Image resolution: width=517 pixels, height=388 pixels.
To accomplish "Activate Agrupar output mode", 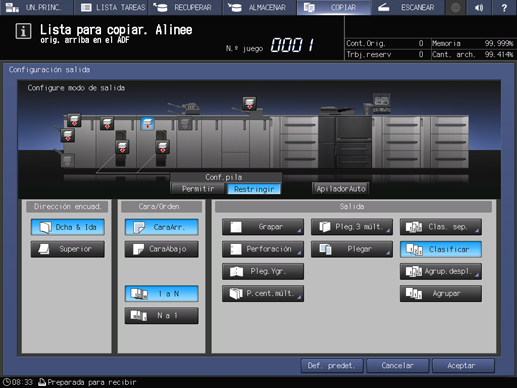I will click(x=441, y=294).
